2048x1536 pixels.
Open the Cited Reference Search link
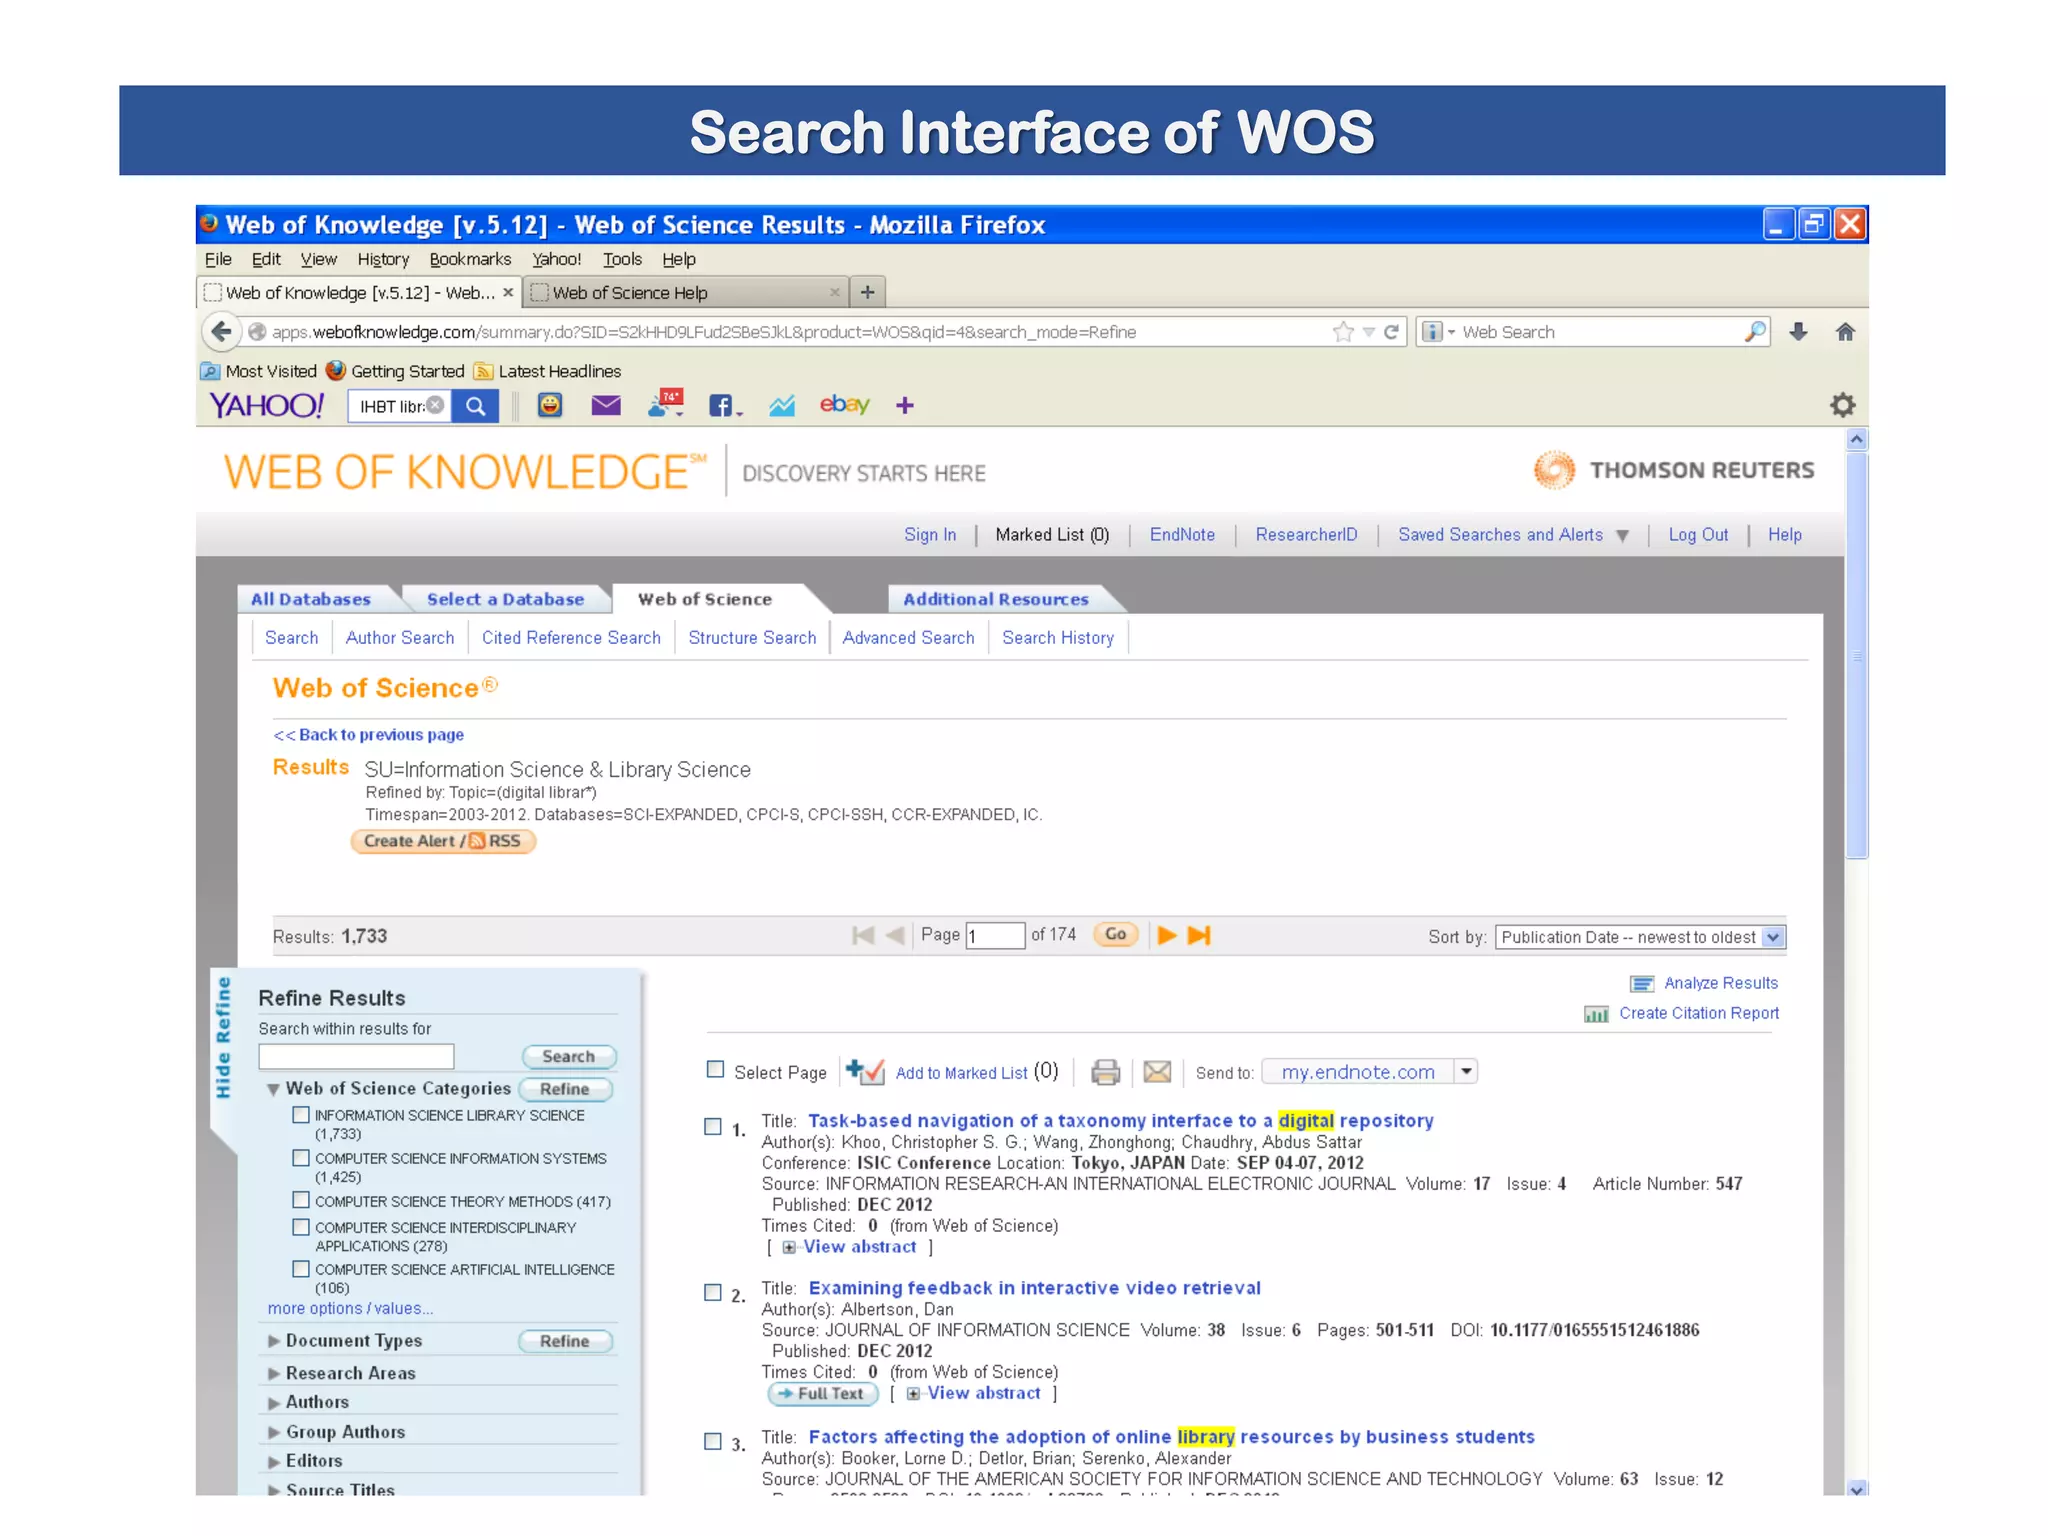571,638
